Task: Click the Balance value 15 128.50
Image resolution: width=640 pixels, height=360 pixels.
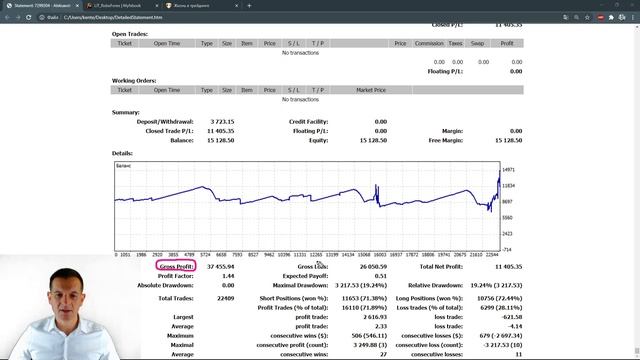Action: point(220,140)
